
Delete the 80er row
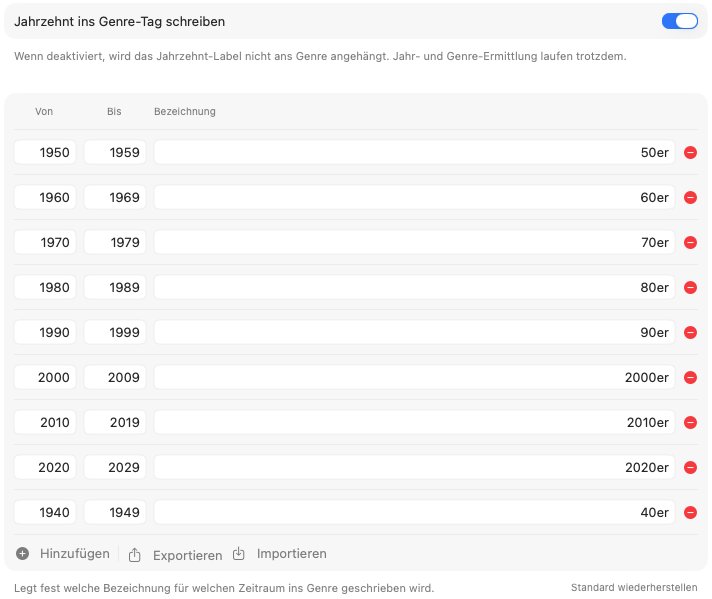click(690, 287)
